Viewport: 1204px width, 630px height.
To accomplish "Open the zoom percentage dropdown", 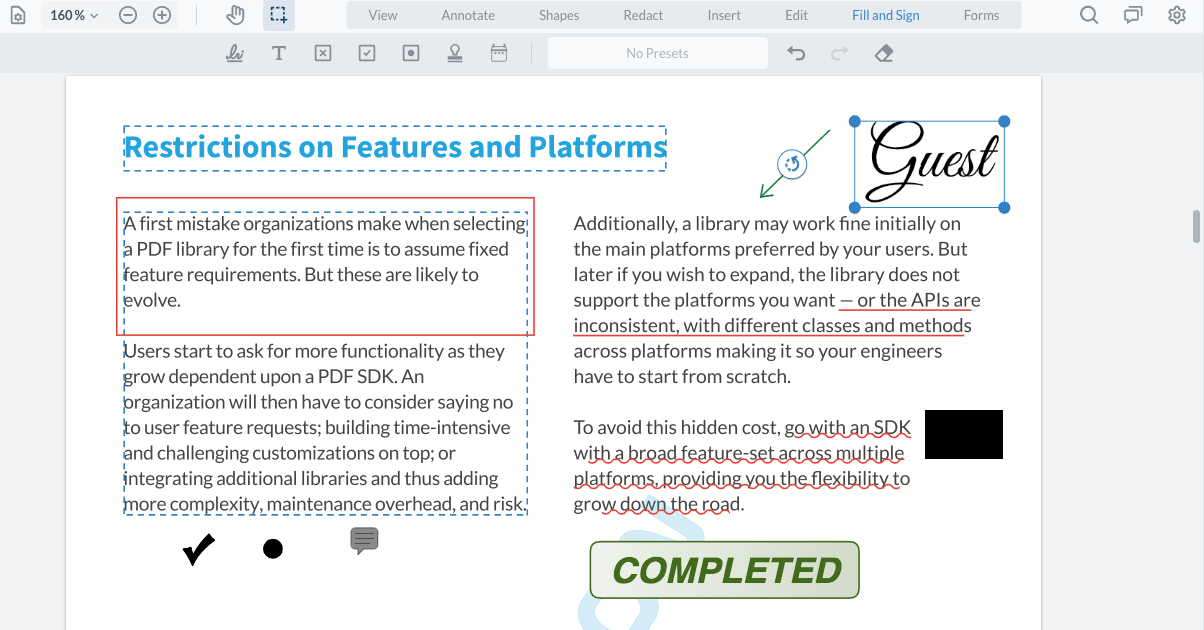I will (73, 15).
